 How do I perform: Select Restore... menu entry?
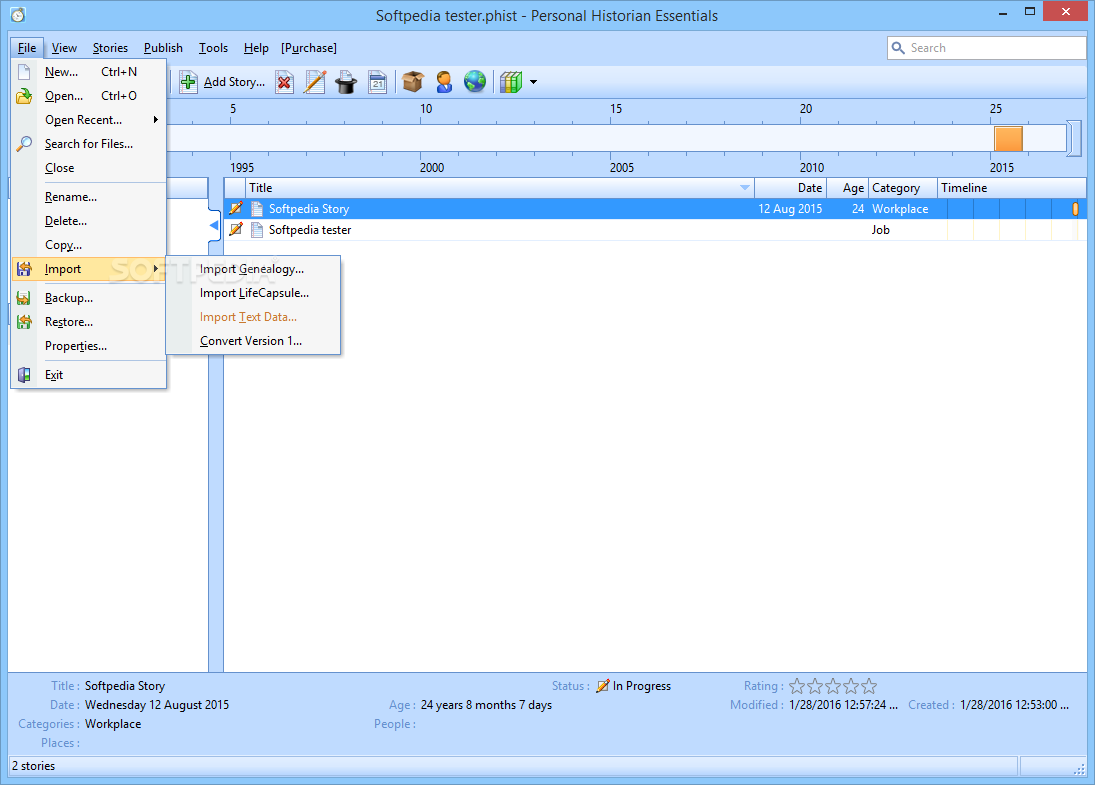point(89,322)
